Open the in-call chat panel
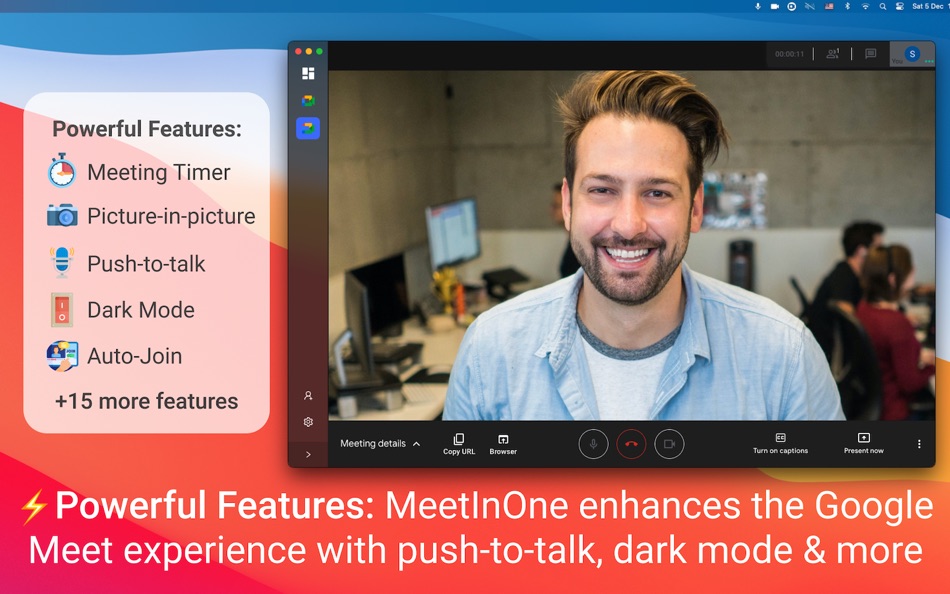 pyautogui.click(x=871, y=54)
